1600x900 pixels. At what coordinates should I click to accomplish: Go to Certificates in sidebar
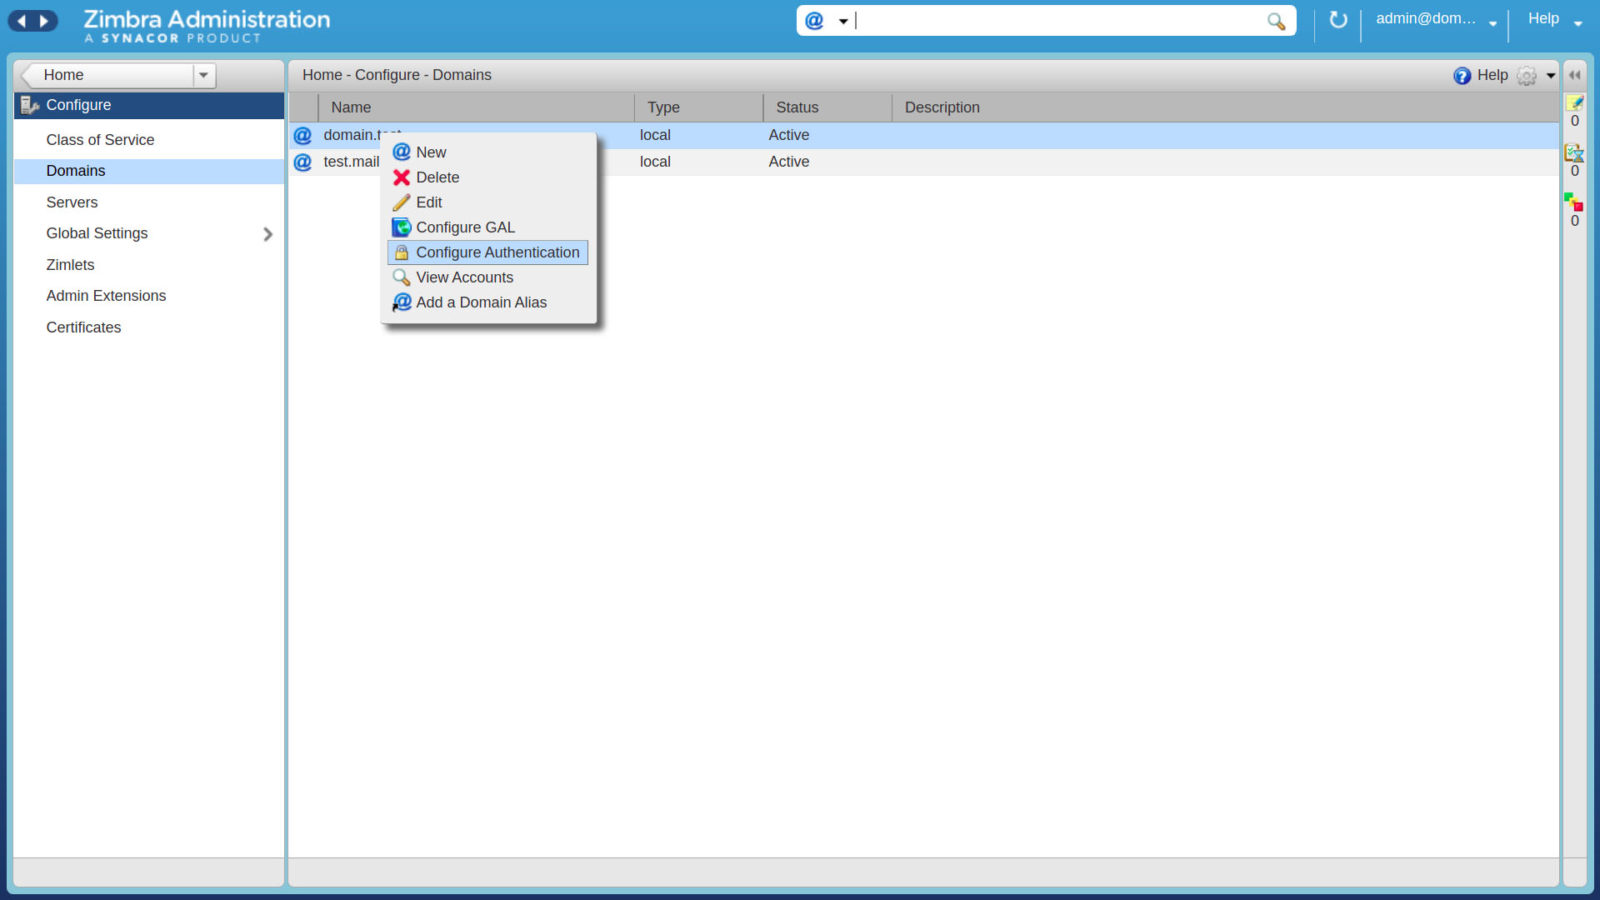[83, 328]
